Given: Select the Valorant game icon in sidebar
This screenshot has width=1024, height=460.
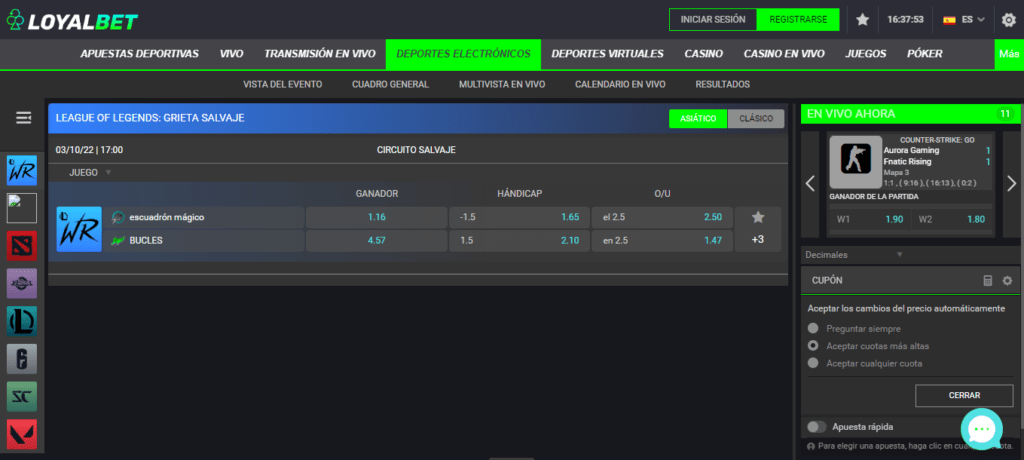Looking at the screenshot, I should tap(22, 435).
